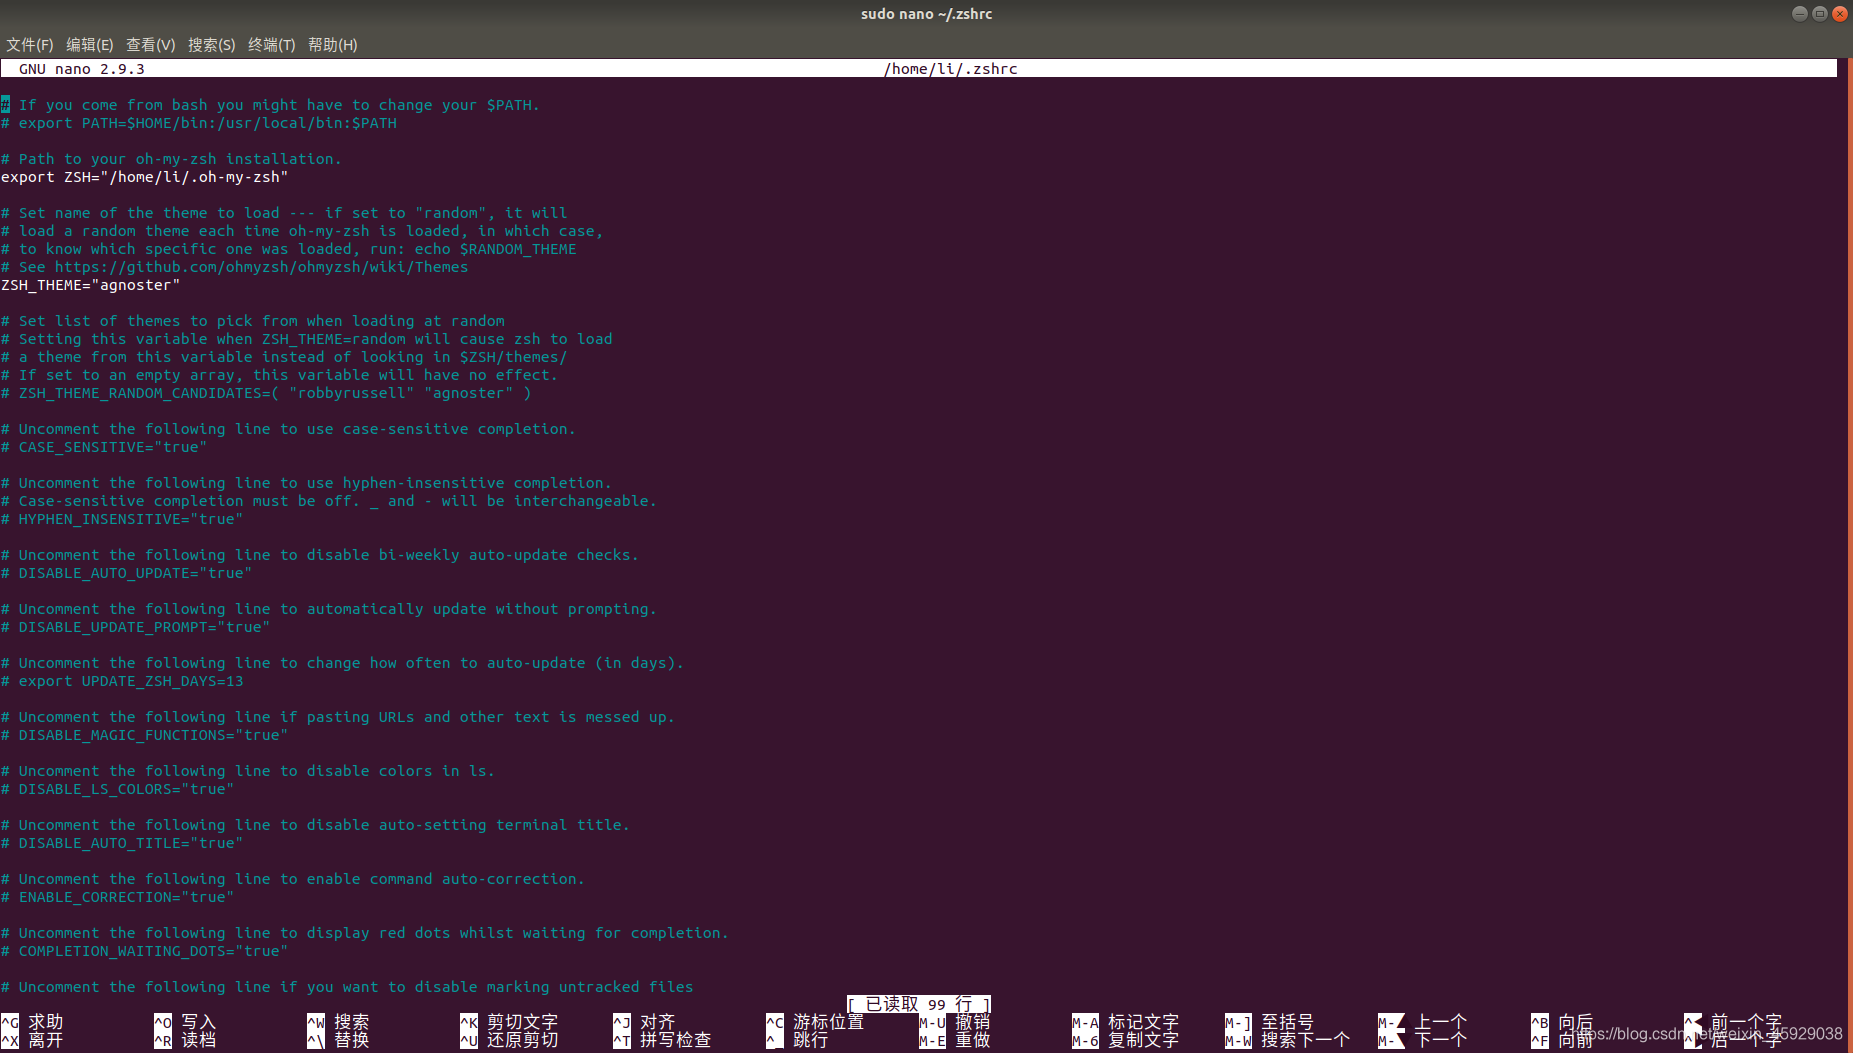Open the 搜索(S) menu
The width and height of the screenshot is (1853, 1053).
pos(212,45)
